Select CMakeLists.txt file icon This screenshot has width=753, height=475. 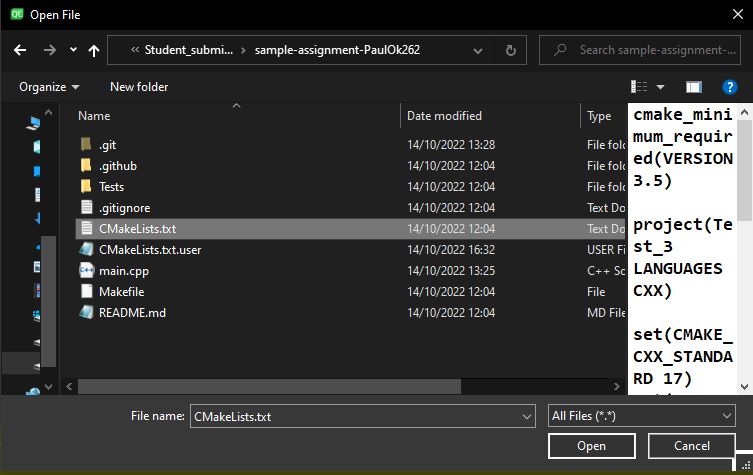86,228
